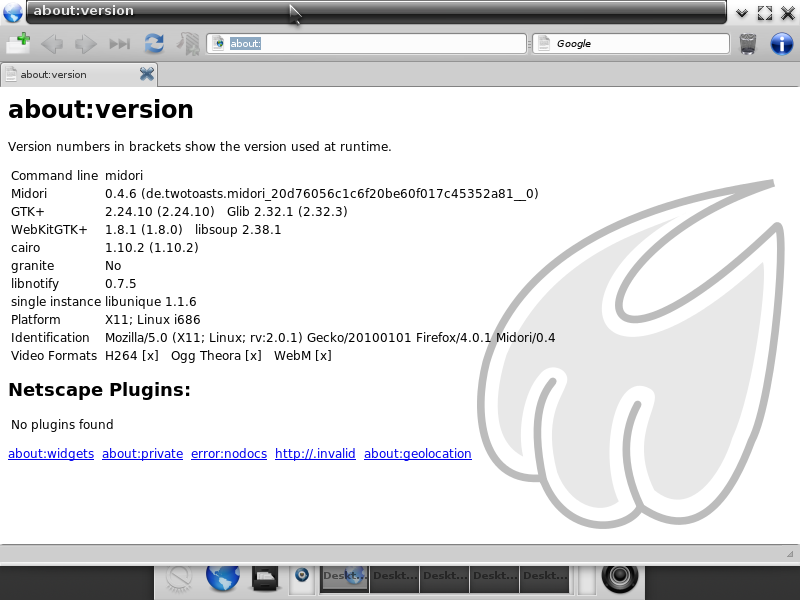The width and height of the screenshot is (800, 600).
Task: Click the black speaker icon in the dock
Action: pyautogui.click(x=620, y=577)
